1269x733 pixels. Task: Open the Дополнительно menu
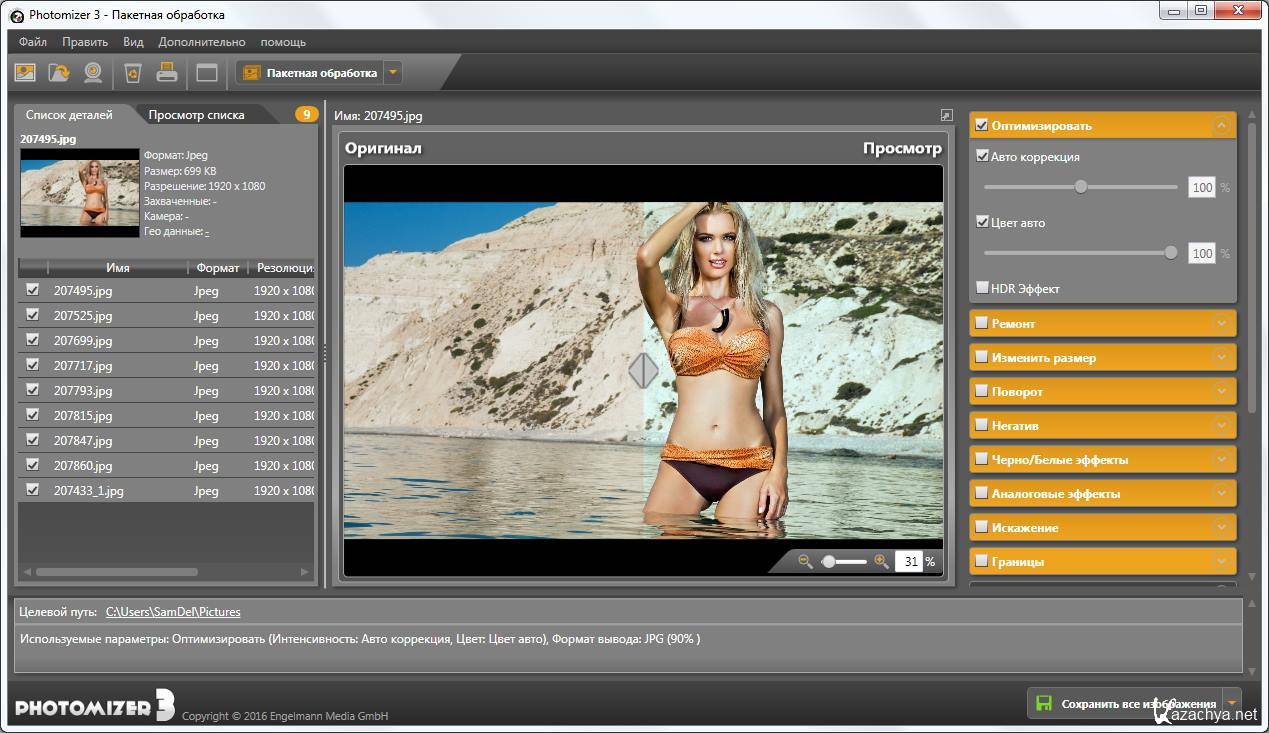point(201,42)
